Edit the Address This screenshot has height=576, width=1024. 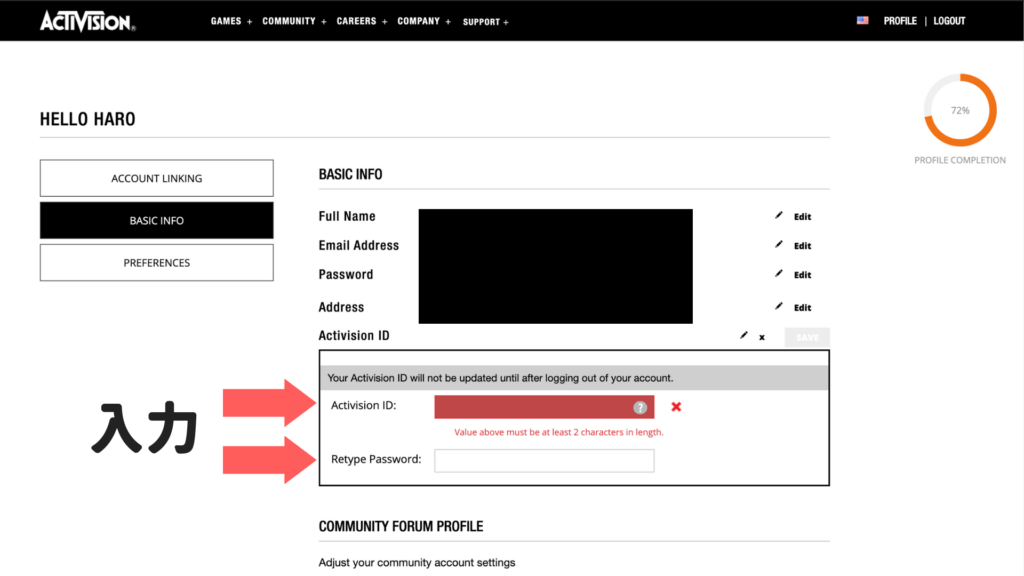pos(803,308)
